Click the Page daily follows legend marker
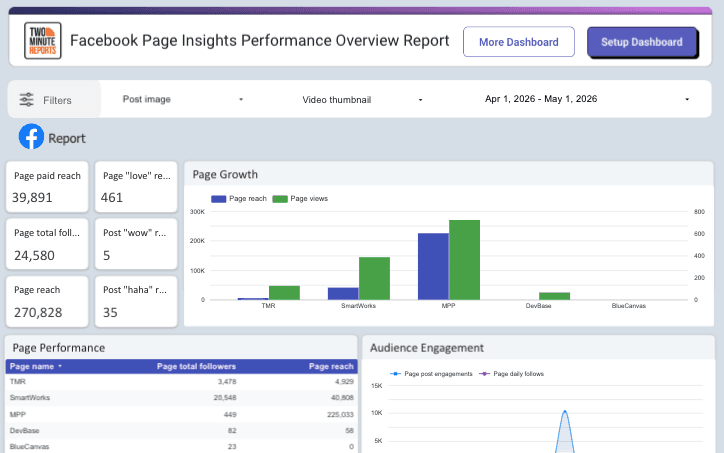The image size is (724, 453). 484,374
